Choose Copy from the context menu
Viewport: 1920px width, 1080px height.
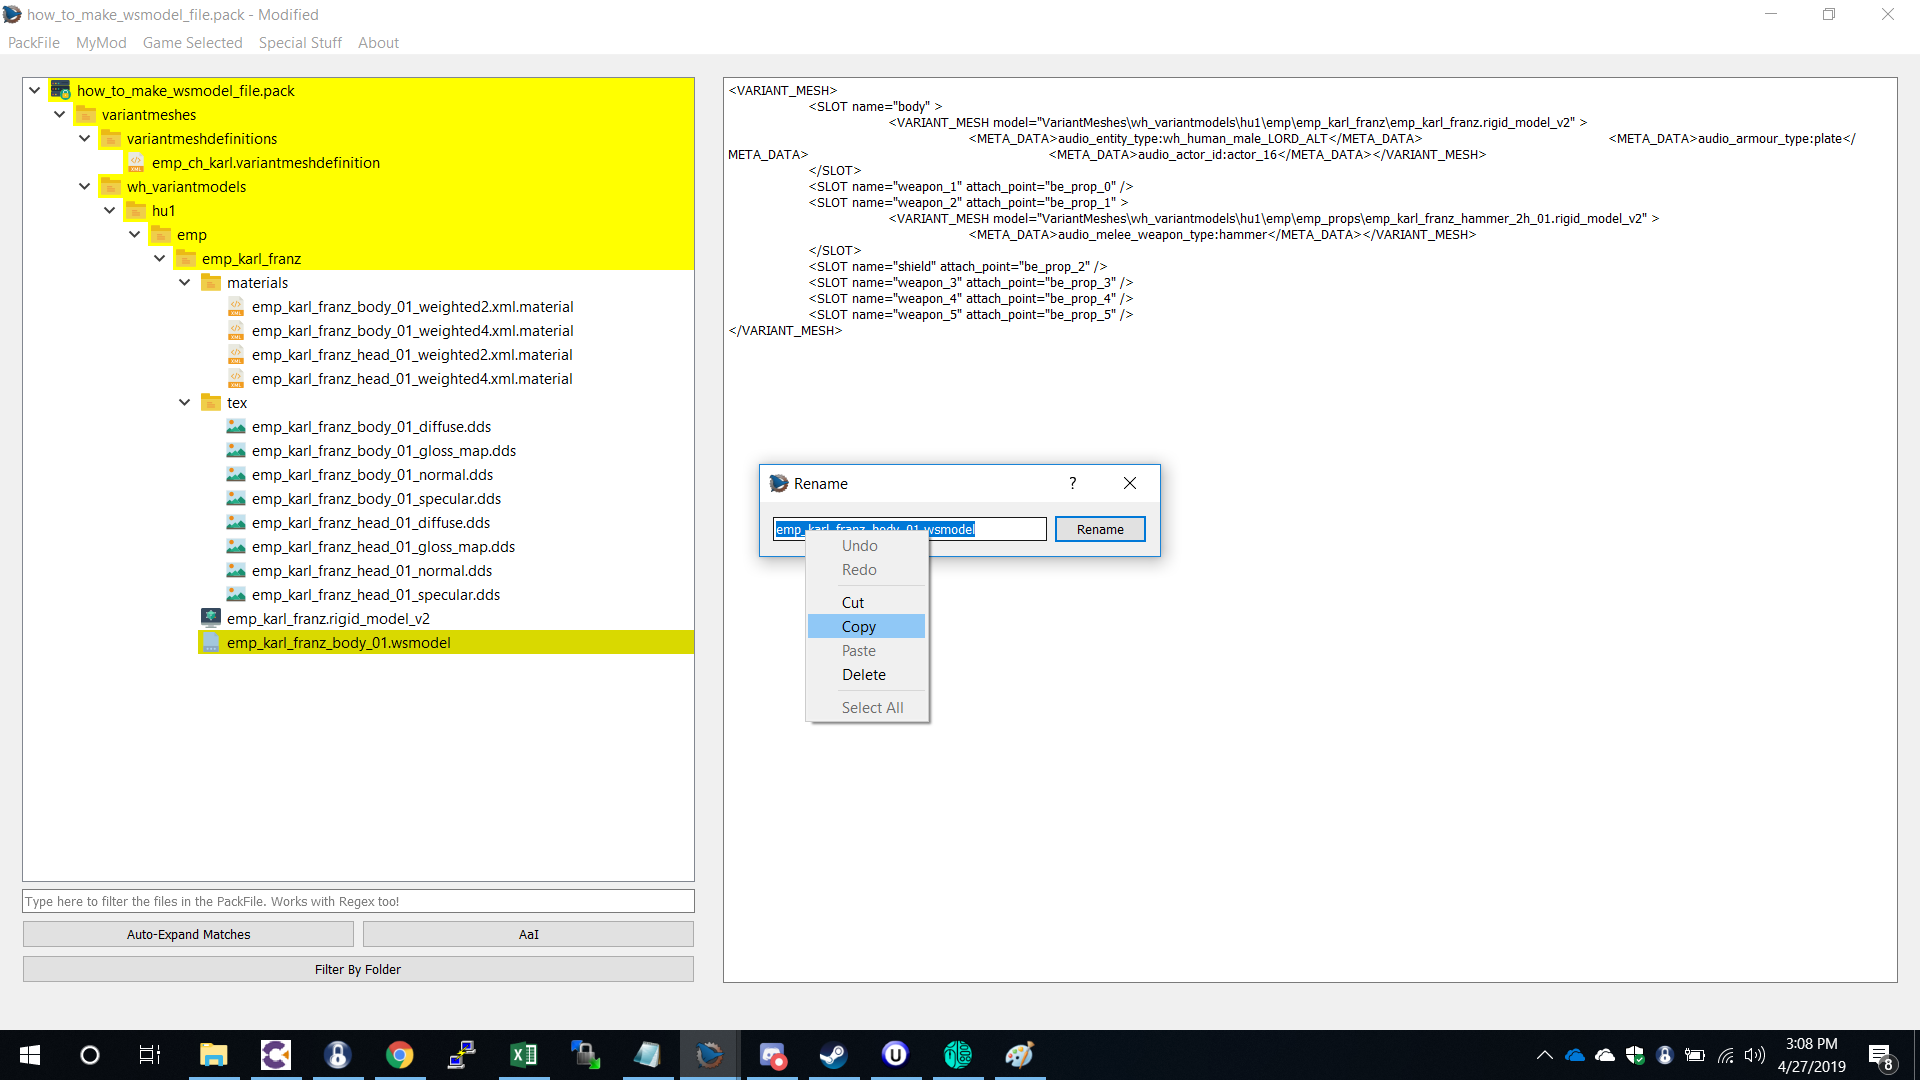[x=859, y=626]
